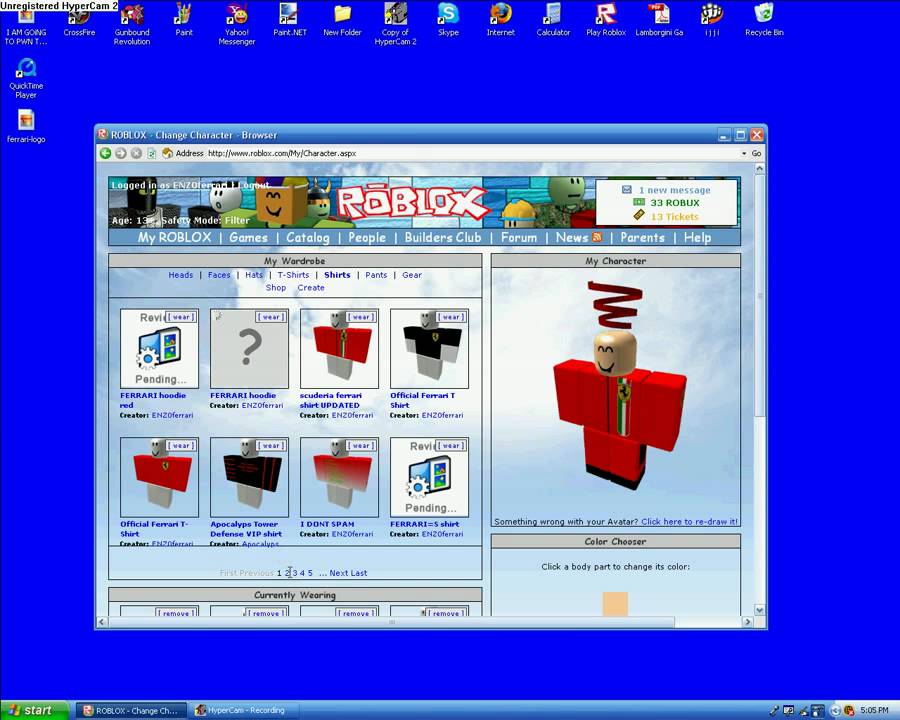Click FERRARI hoodie red item thumbnail

[160, 349]
